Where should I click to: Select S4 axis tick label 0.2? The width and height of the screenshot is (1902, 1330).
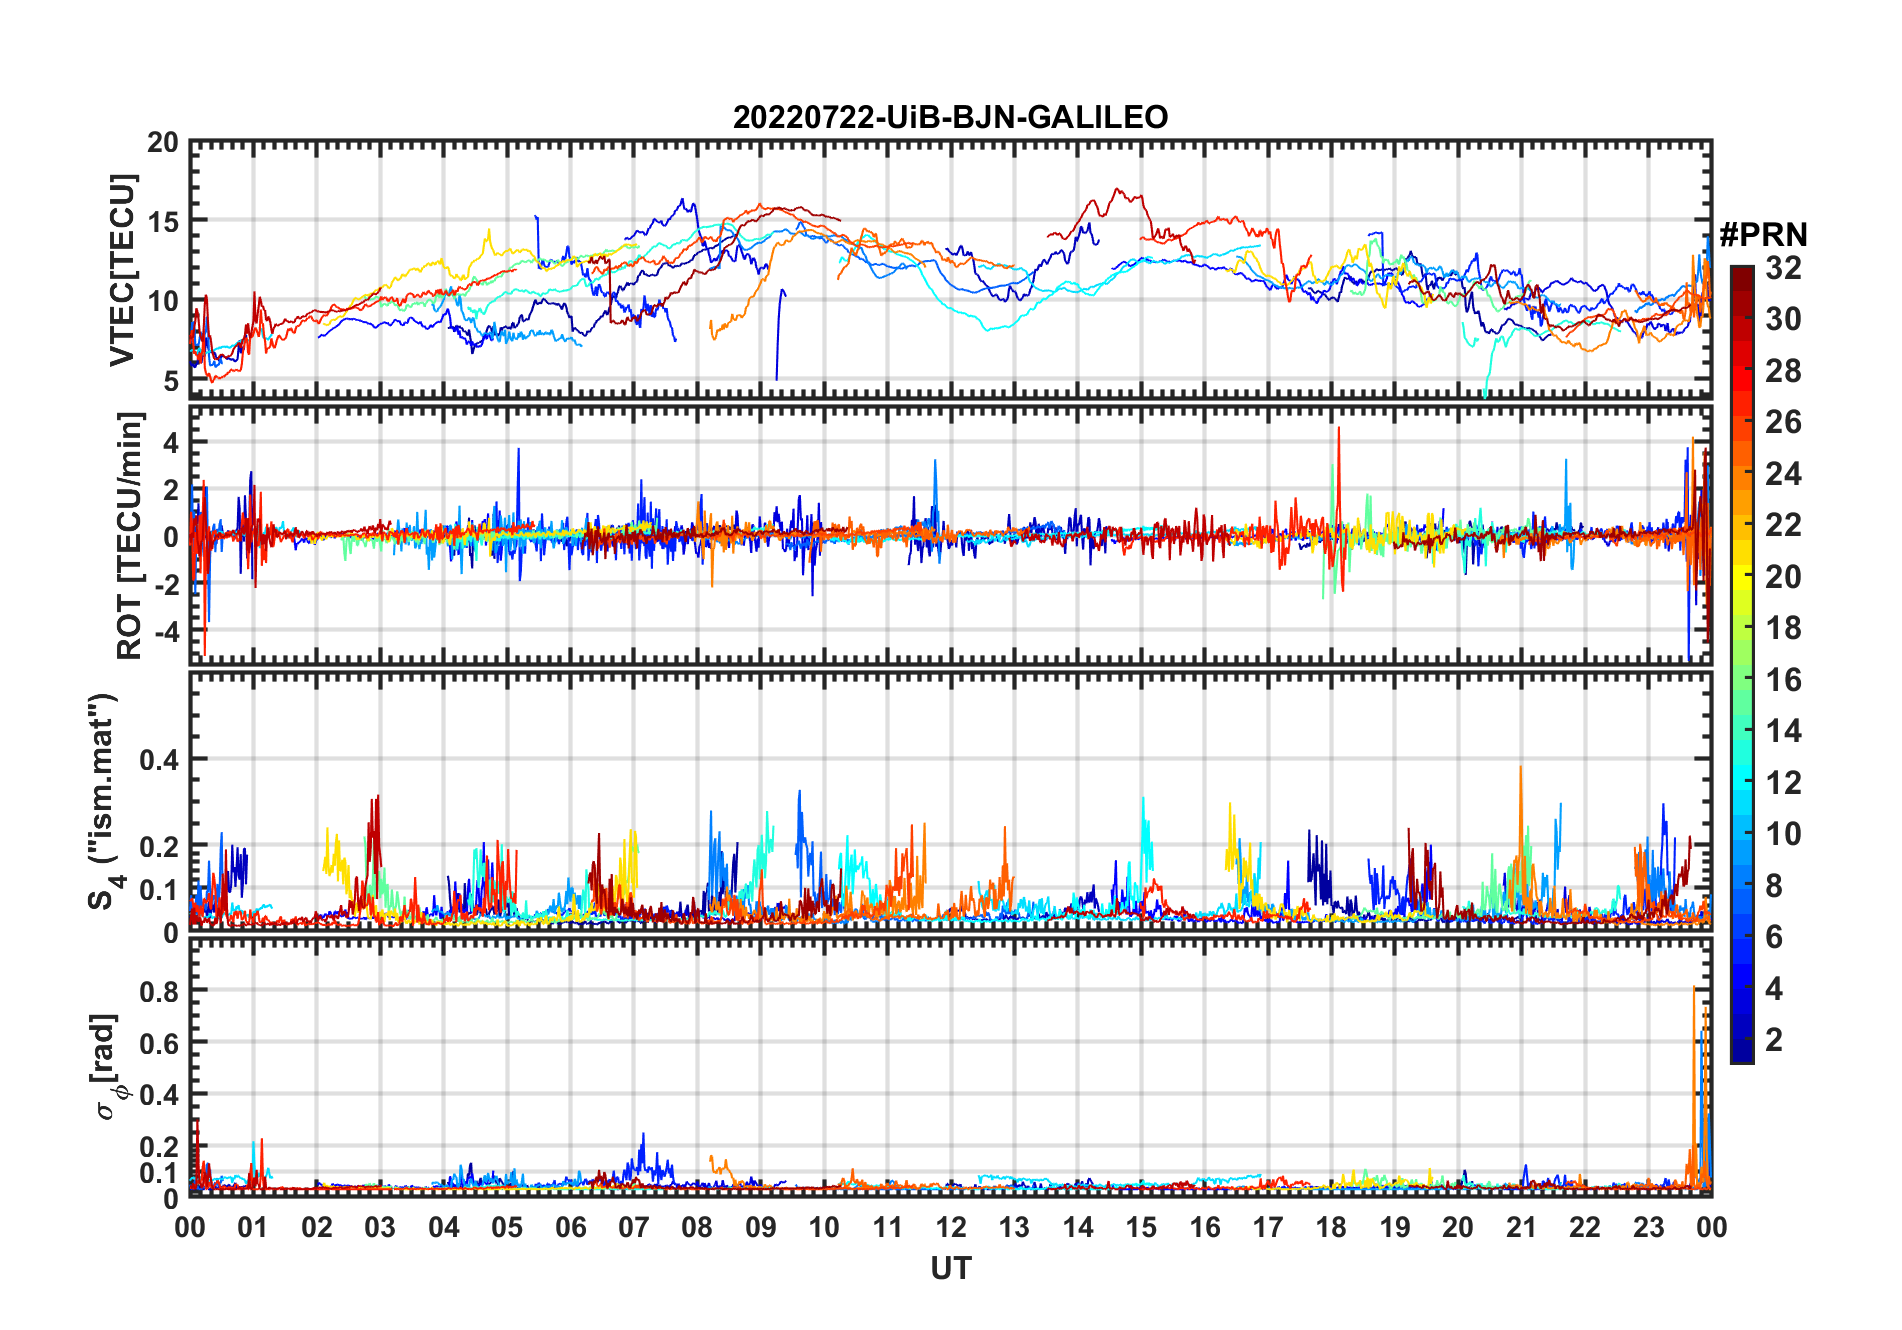[160, 847]
